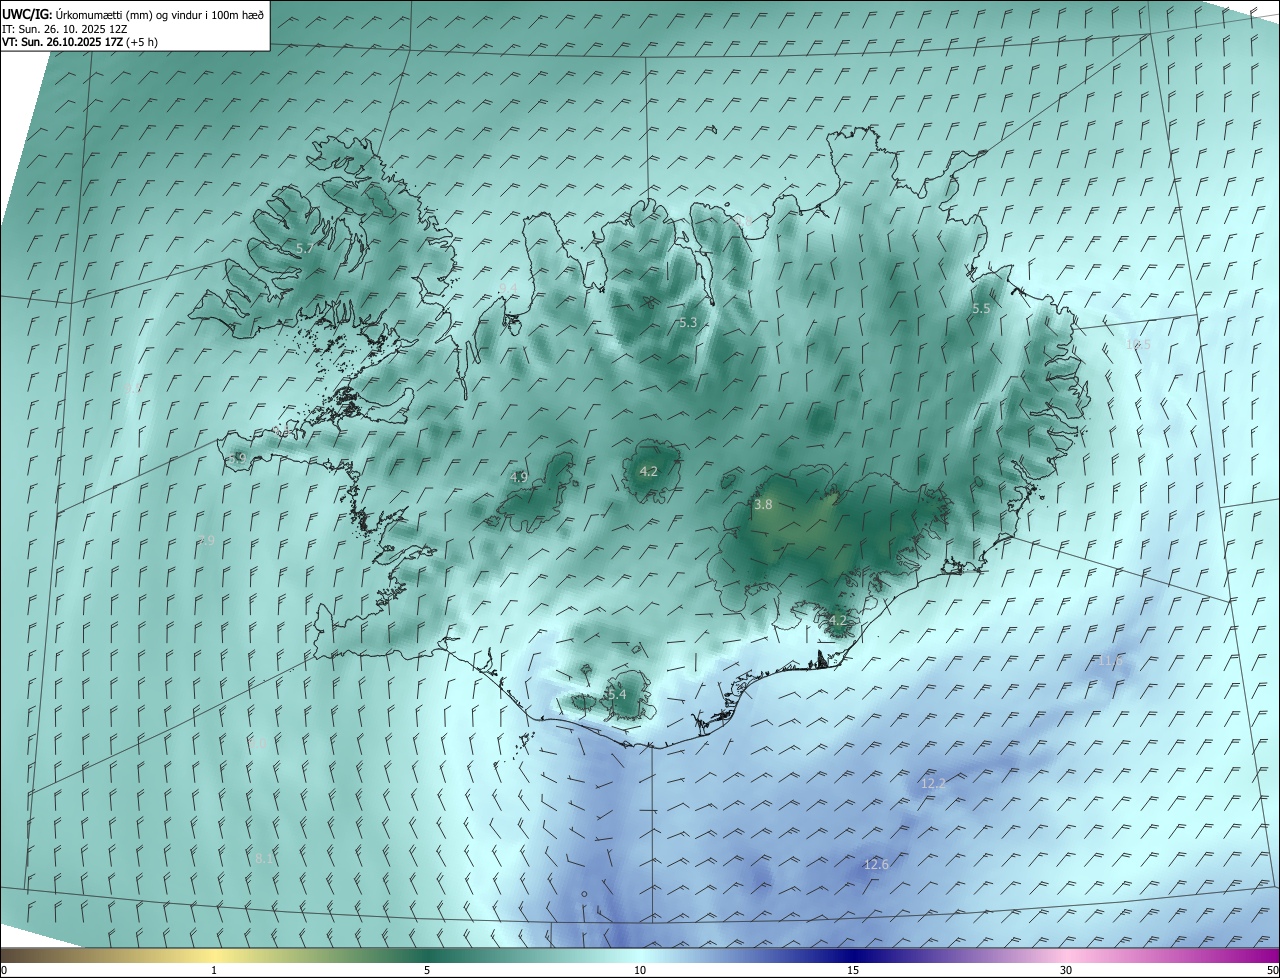Click the 12.2 value over the southeastern sea
The width and height of the screenshot is (1280, 978).
click(x=933, y=784)
